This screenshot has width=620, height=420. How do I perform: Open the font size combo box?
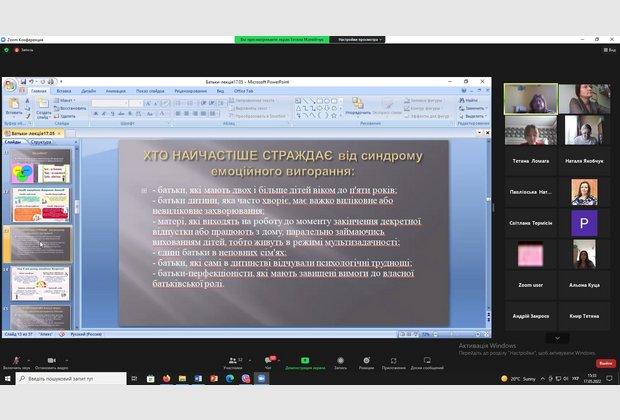(136, 103)
